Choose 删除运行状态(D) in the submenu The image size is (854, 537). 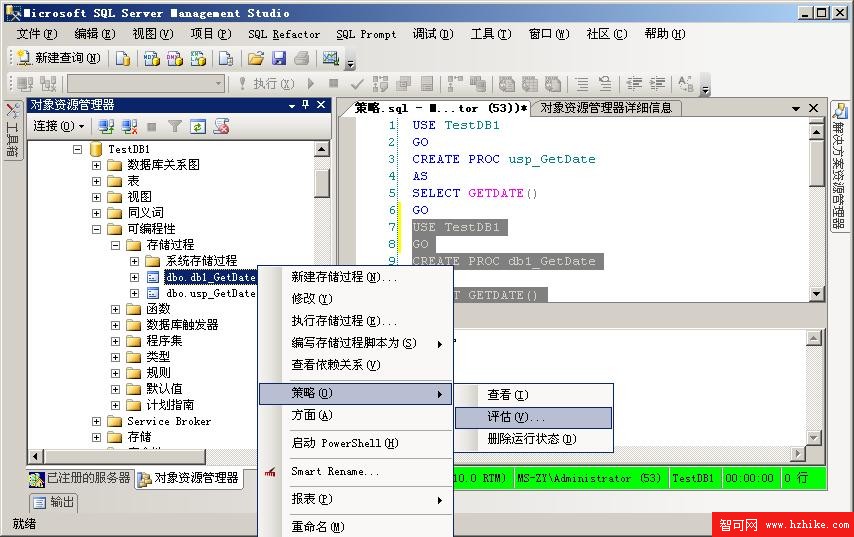click(533, 439)
